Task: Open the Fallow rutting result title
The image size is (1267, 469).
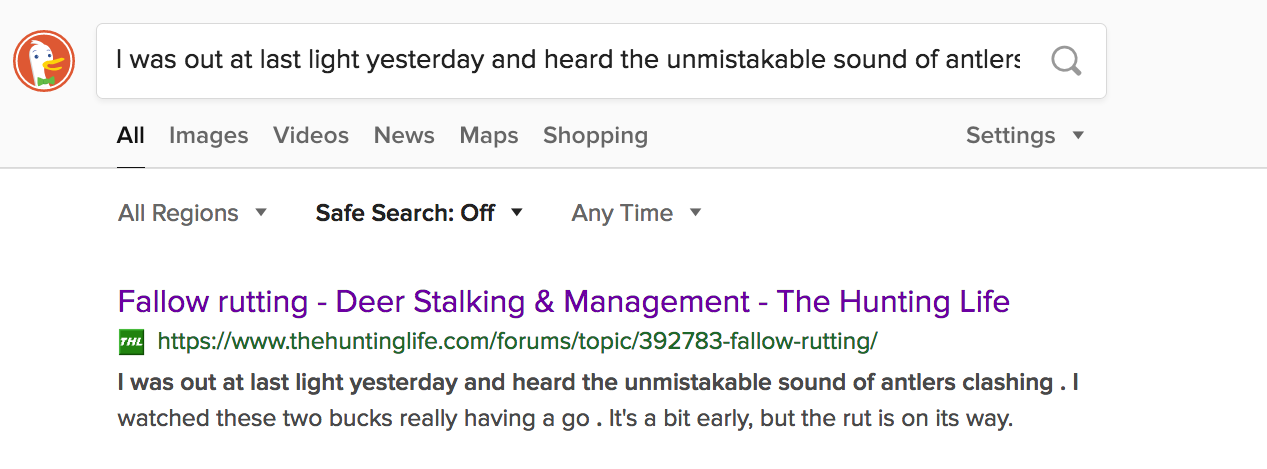Action: click(x=563, y=301)
